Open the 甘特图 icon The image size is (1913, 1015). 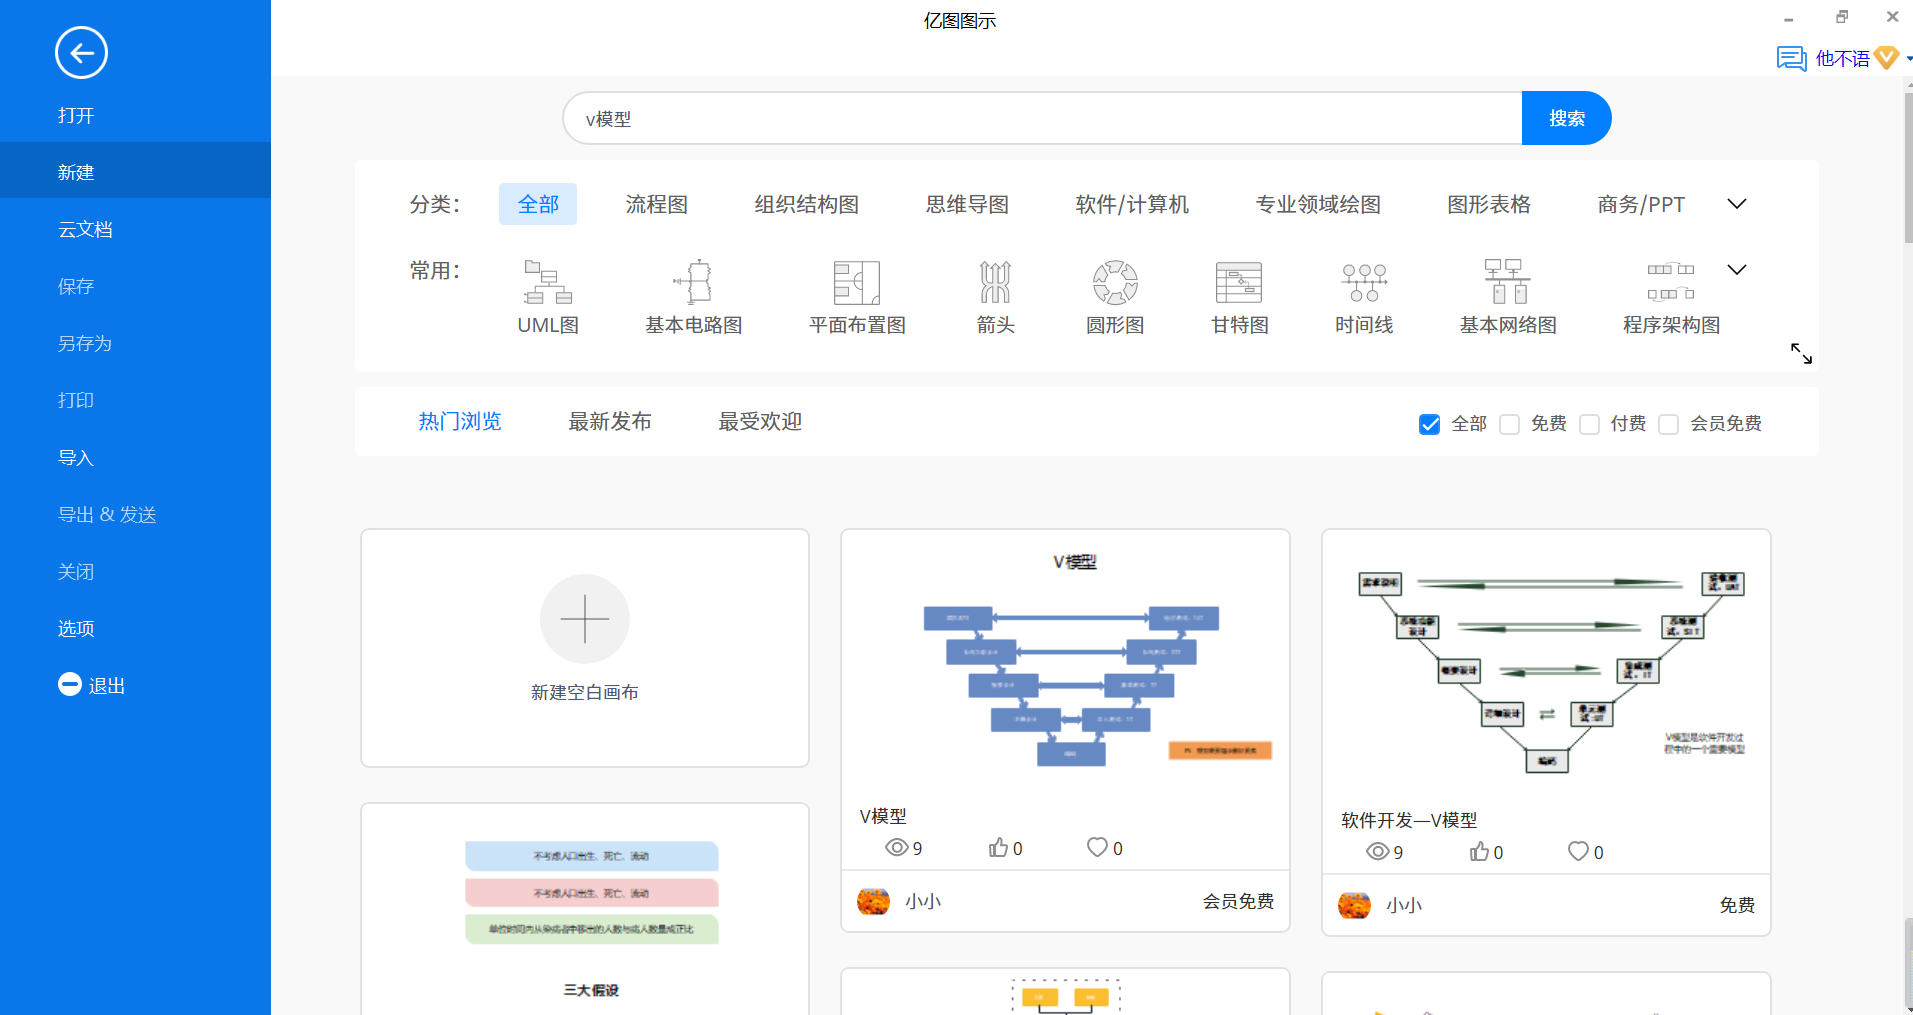[1239, 282]
